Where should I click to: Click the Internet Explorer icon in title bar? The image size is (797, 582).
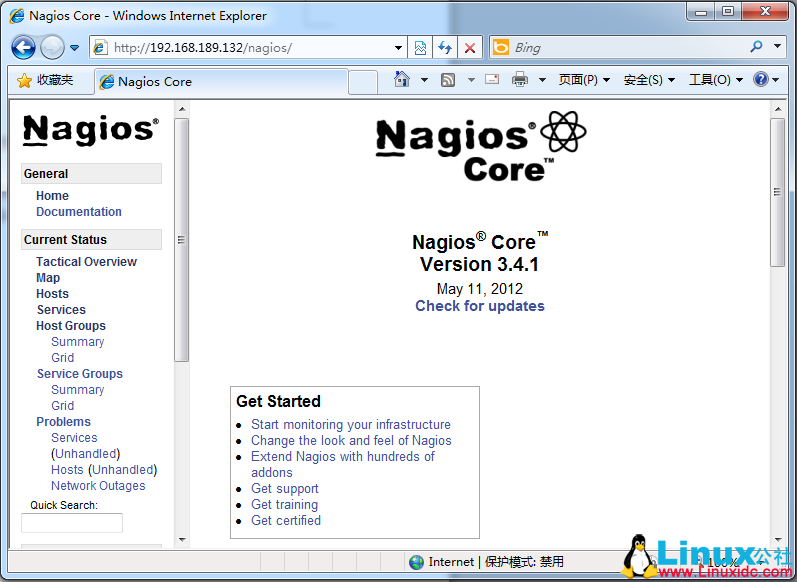tap(16, 16)
